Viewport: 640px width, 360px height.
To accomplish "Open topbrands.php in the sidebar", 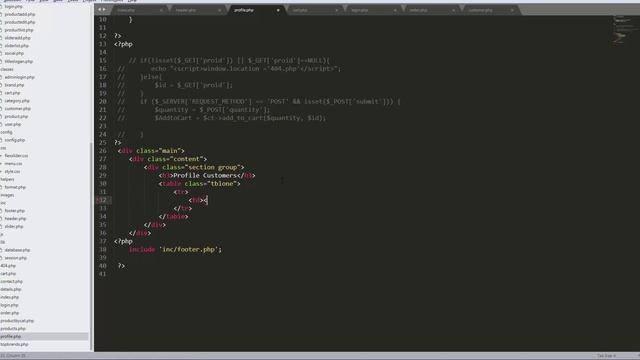I will coord(14,344).
